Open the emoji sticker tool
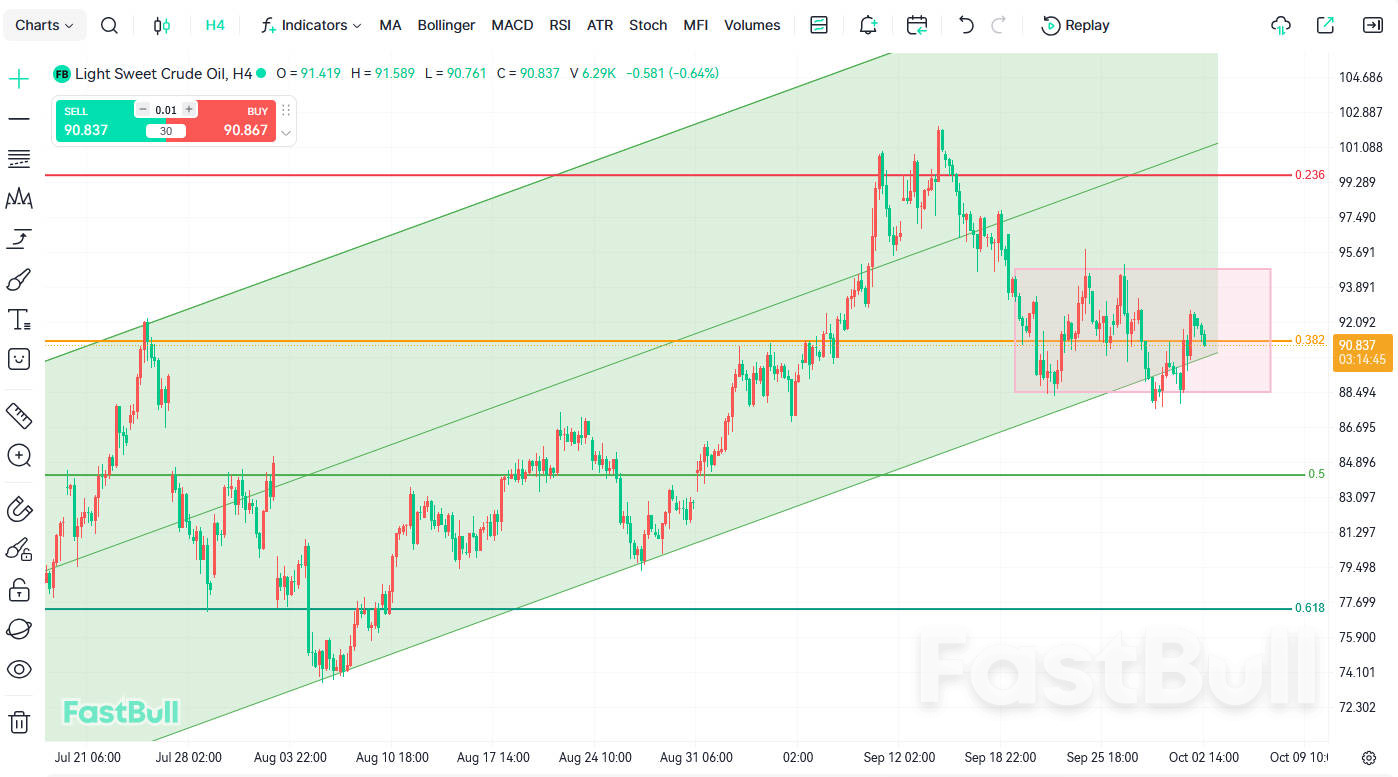This screenshot has height=777, width=1398. click(19, 359)
